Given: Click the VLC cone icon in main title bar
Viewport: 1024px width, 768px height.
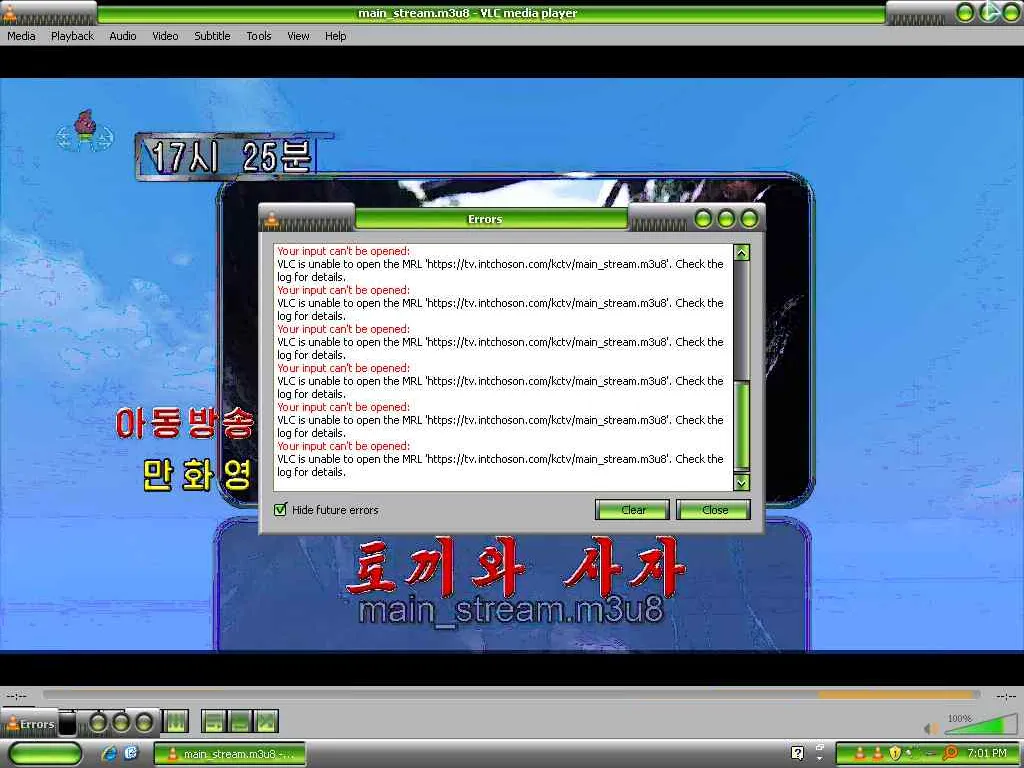Looking at the screenshot, I should click(10, 12).
